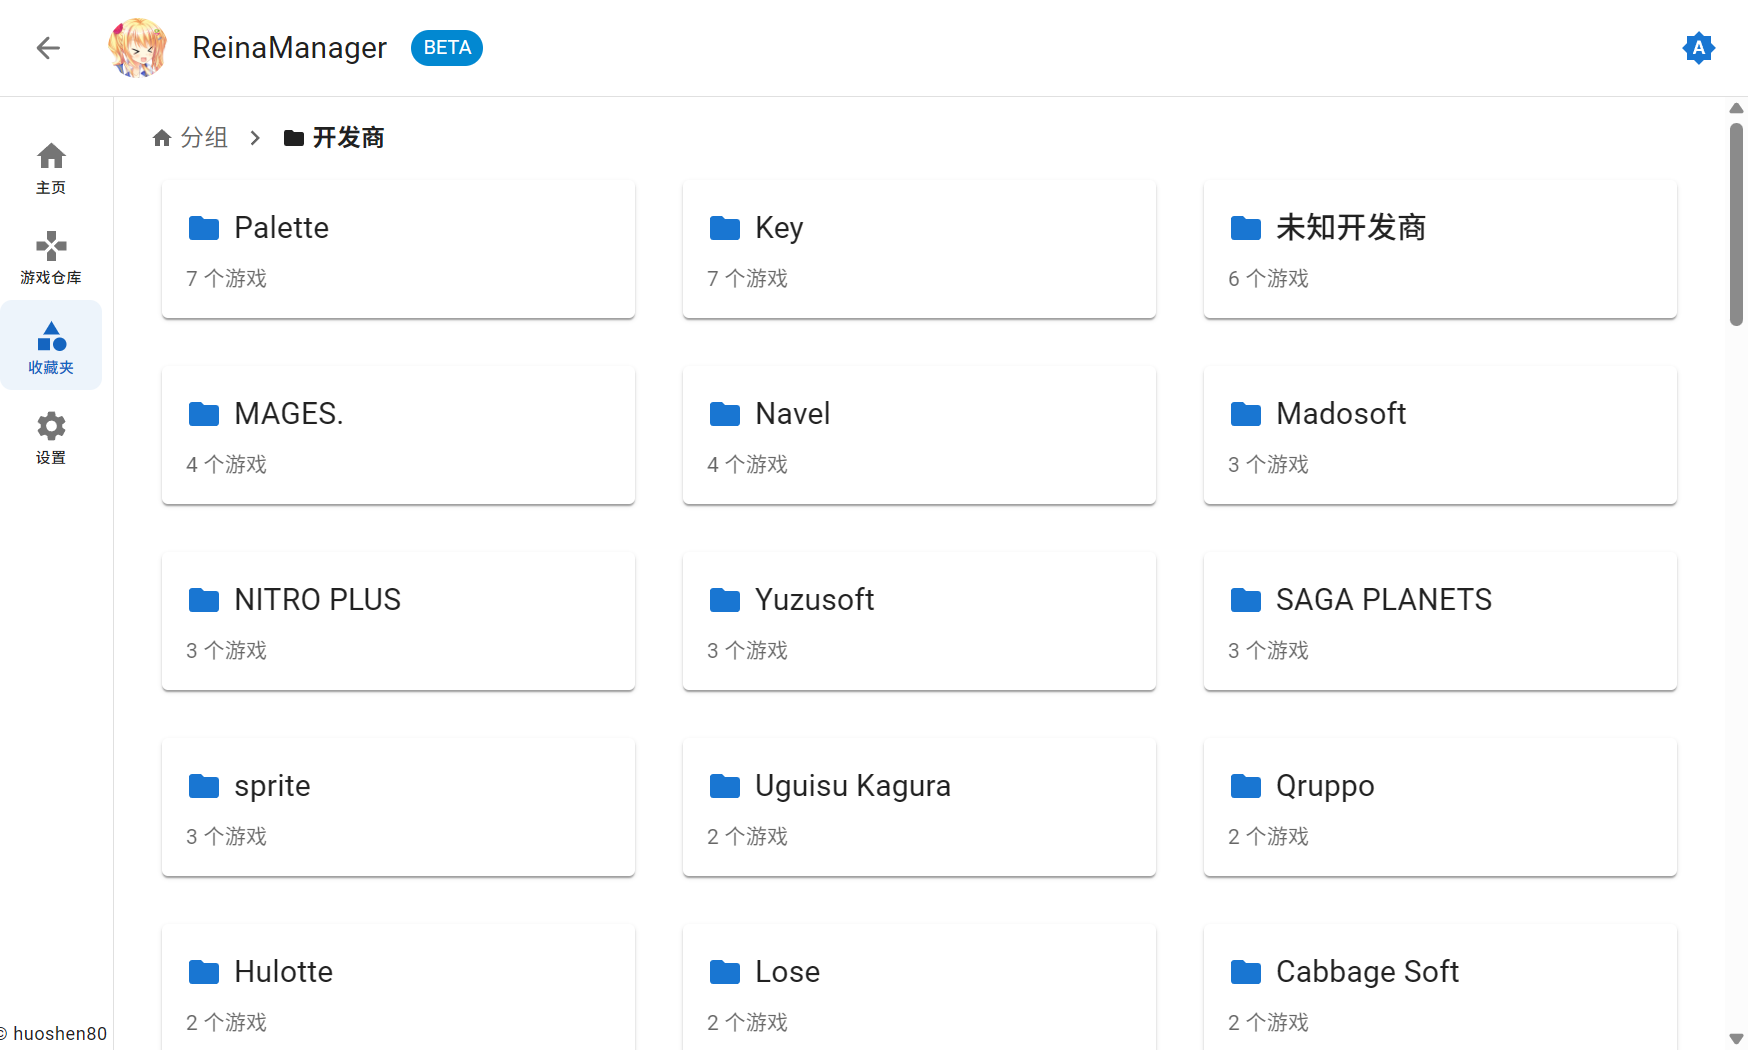Screen dimensions: 1760x1050
Task: Click the scrollbar down arrow
Action: (1736, 1039)
